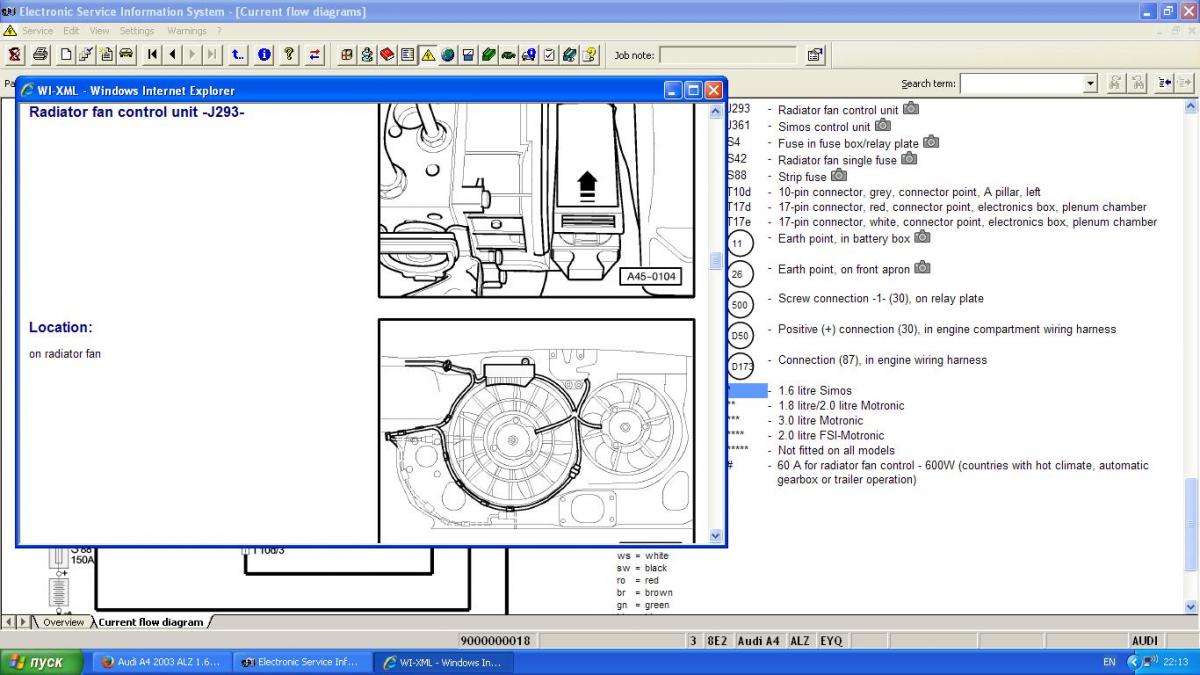Click 'Connection (87), in engine wiring harness' text
Image resolution: width=1200 pixels, height=675 pixels.
pyautogui.click(x=883, y=360)
